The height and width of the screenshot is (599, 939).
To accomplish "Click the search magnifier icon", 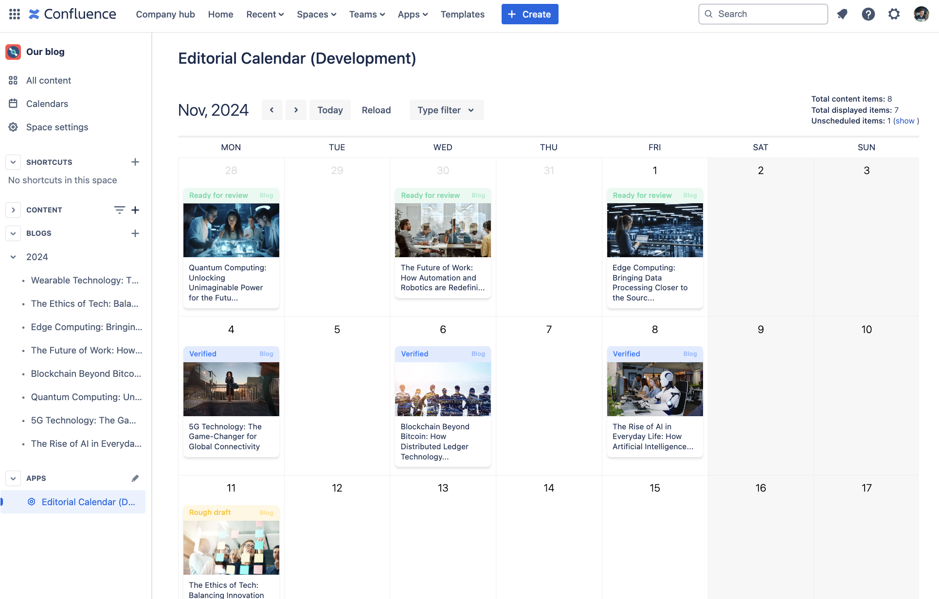I will (708, 14).
